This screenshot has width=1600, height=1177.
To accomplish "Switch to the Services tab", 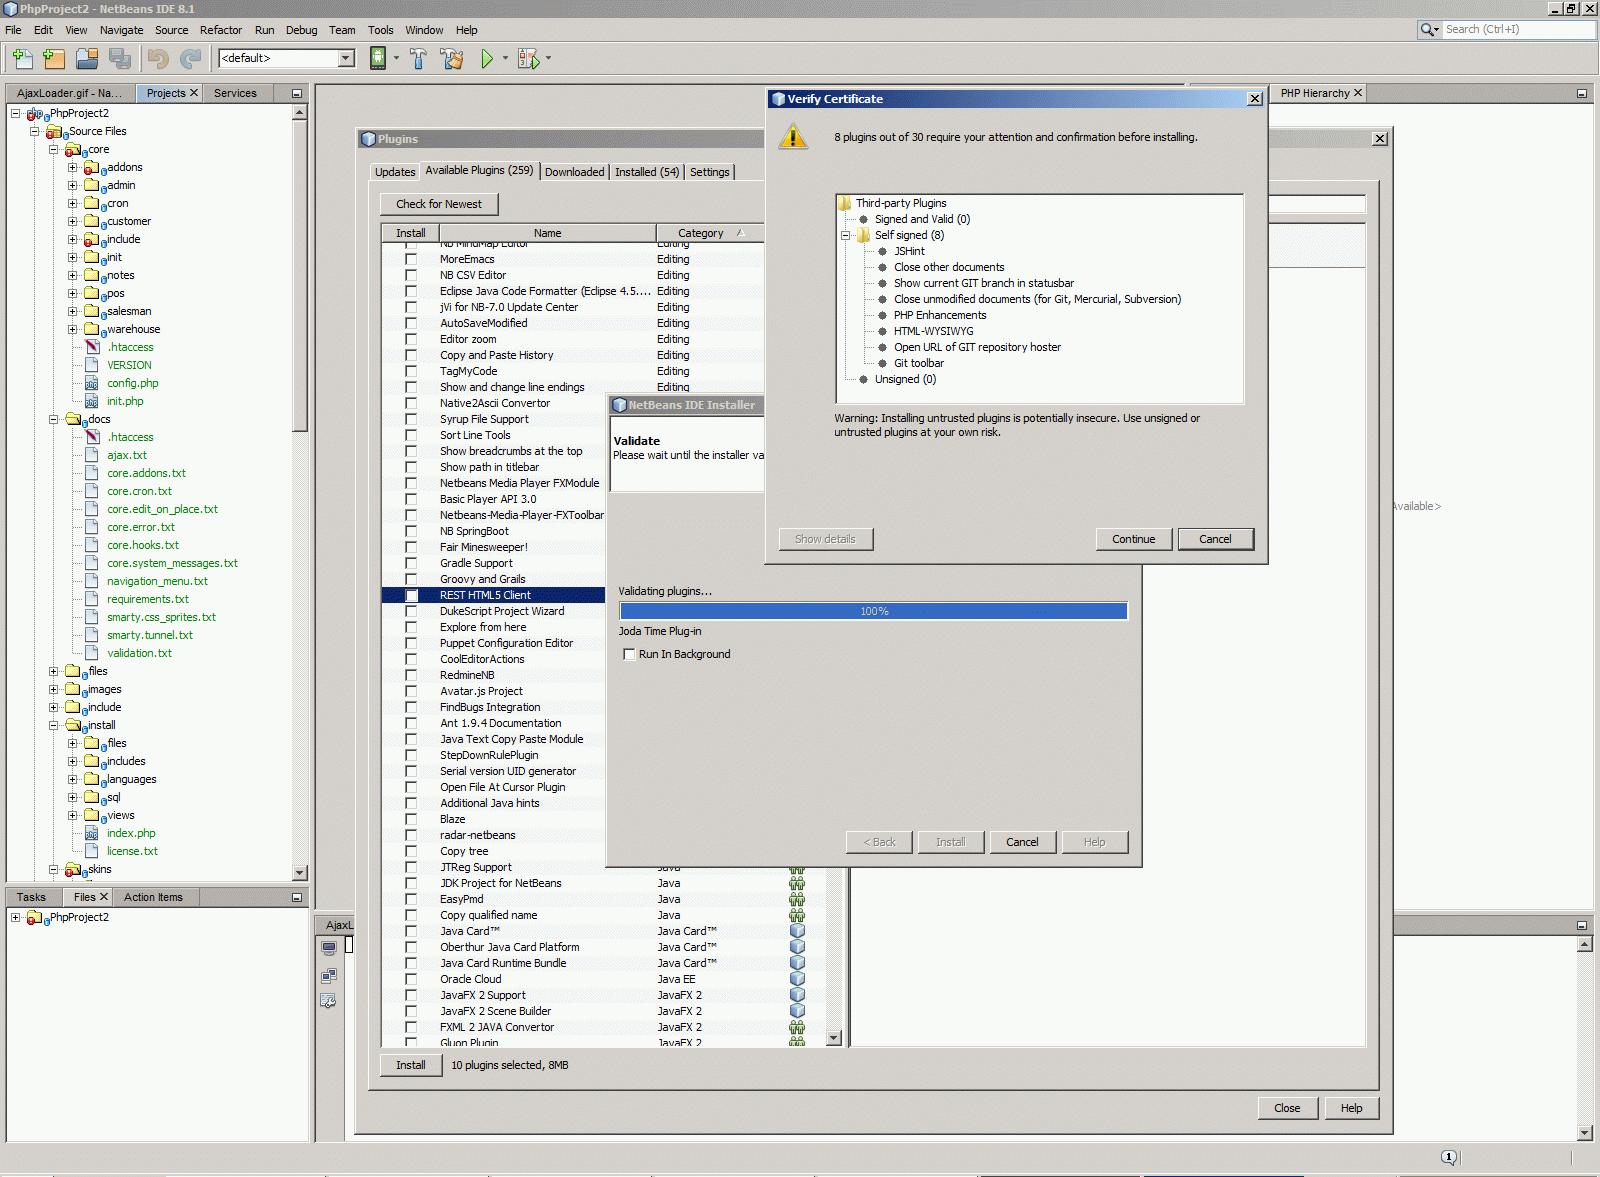I will pyautogui.click(x=235, y=93).
